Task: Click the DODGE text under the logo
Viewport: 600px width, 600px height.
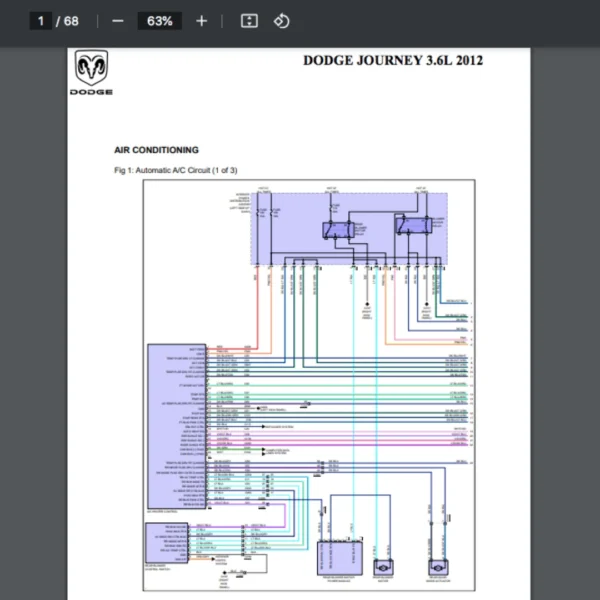Action: (x=91, y=92)
